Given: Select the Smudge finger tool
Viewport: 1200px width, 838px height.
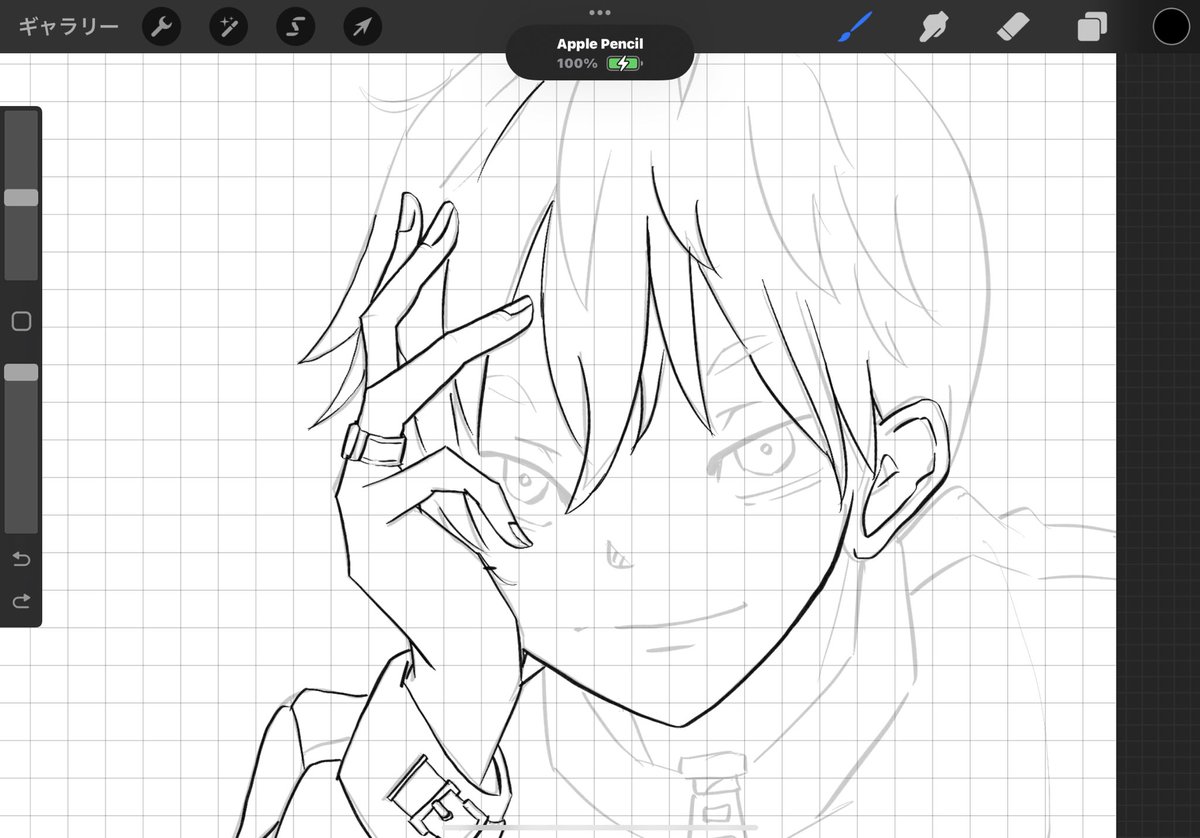Looking at the screenshot, I should 934,27.
